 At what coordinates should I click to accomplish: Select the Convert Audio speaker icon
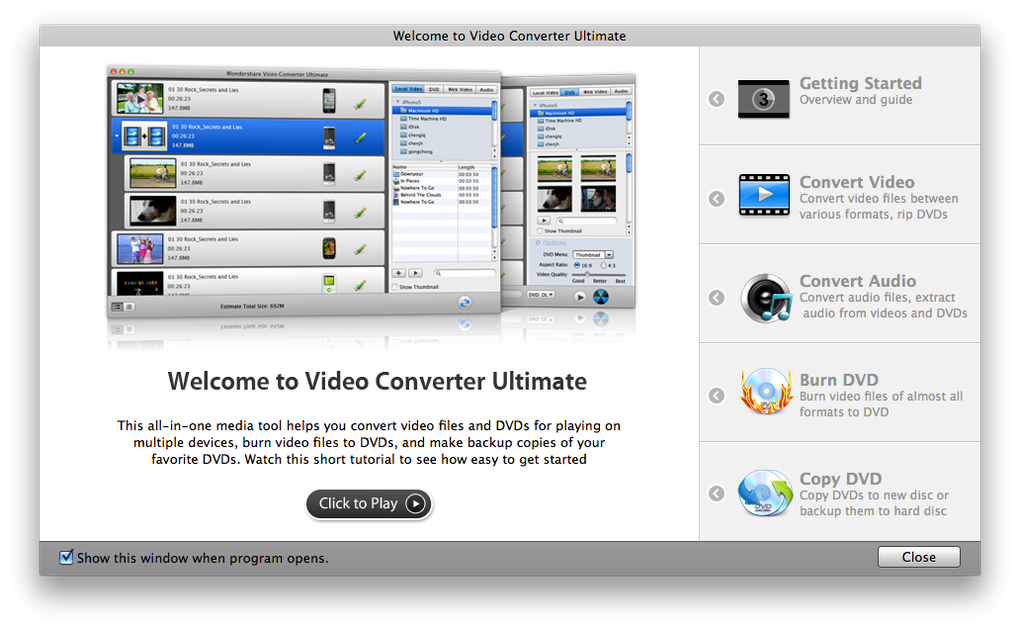coord(766,298)
